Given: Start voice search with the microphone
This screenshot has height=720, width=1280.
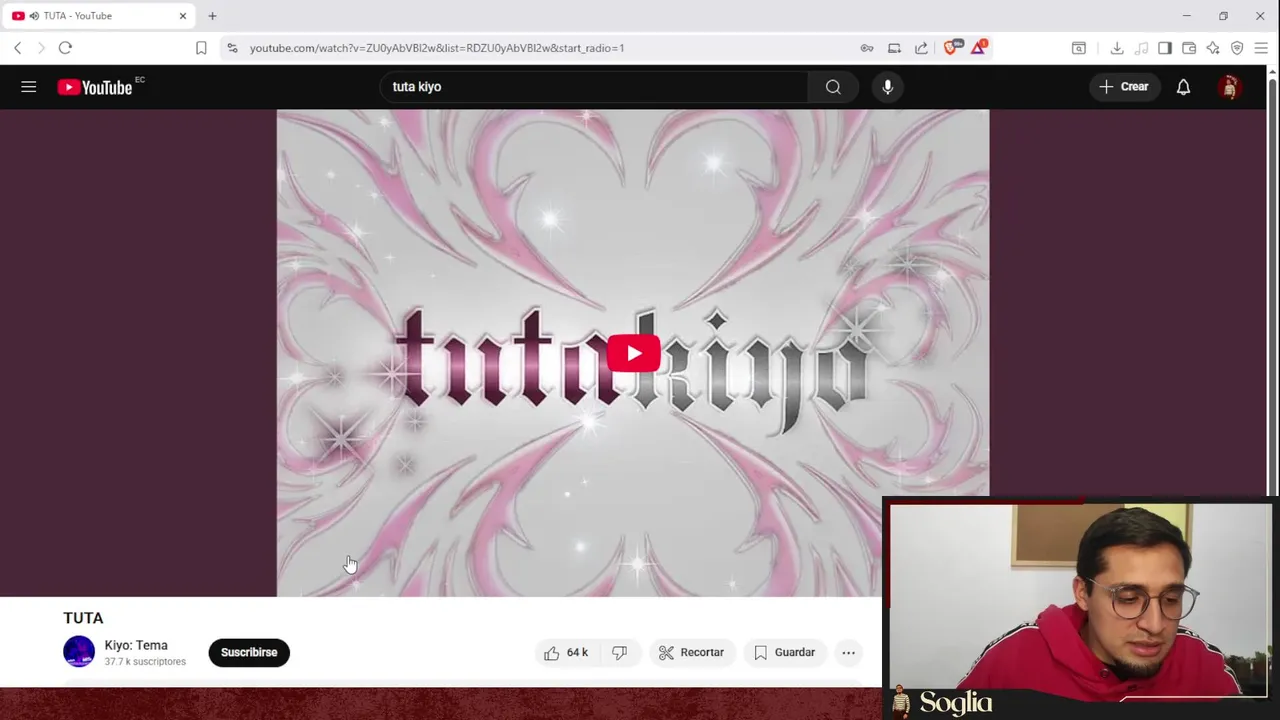Looking at the screenshot, I should coord(887,87).
